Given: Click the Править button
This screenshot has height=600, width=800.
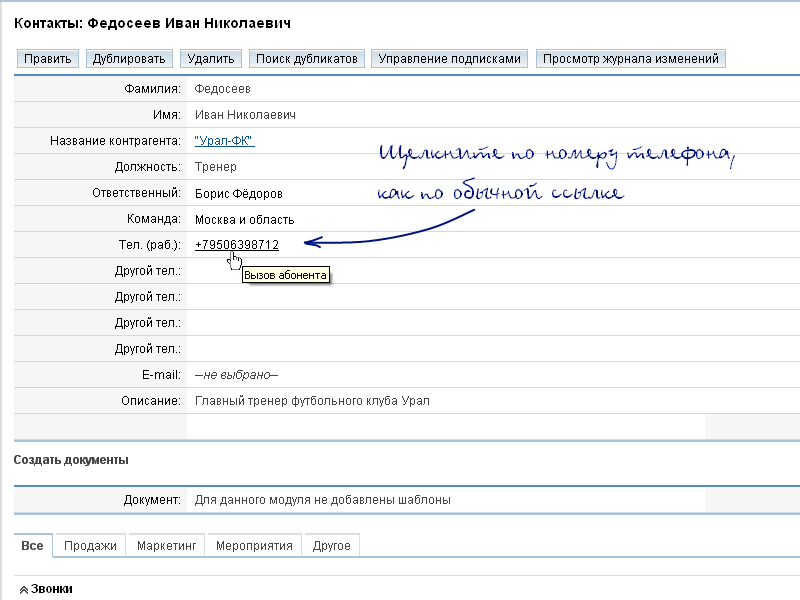Looking at the screenshot, I should (48, 59).
